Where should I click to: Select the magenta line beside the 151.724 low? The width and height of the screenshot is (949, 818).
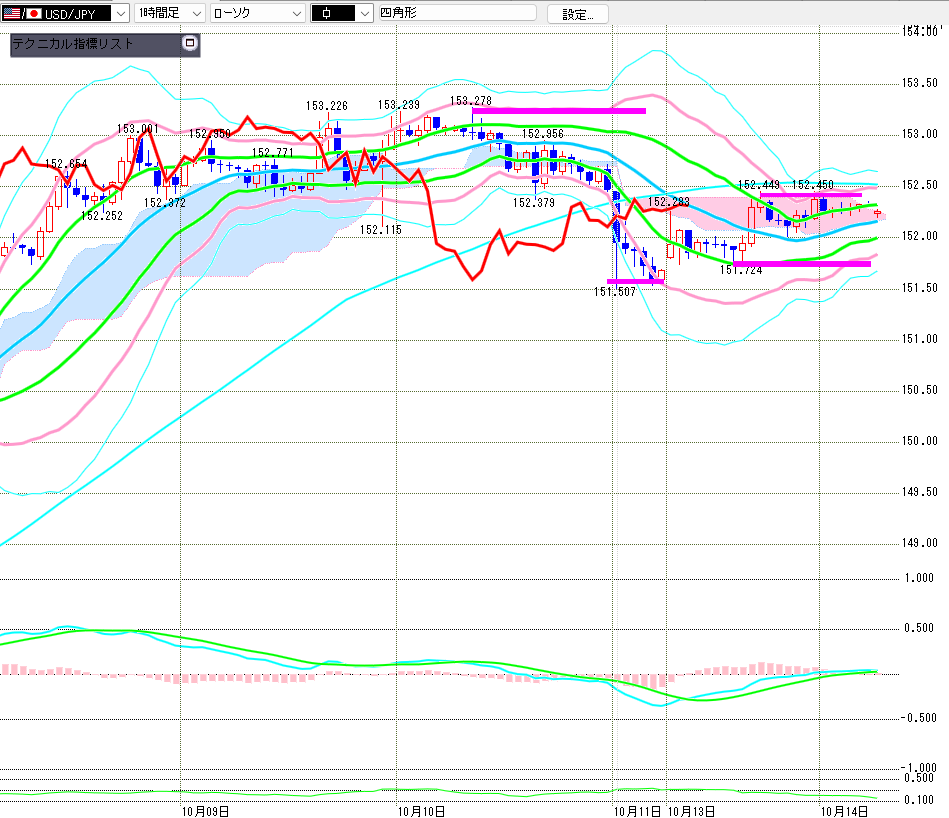point(802,264)
